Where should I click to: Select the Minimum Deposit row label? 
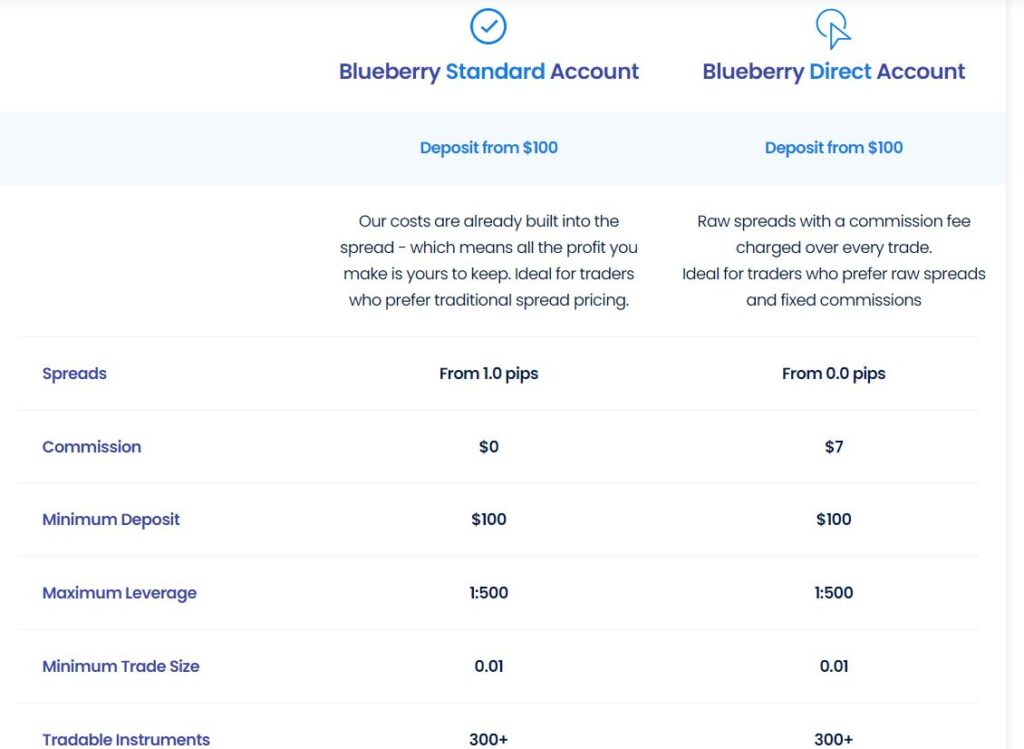tap(111, 520)
